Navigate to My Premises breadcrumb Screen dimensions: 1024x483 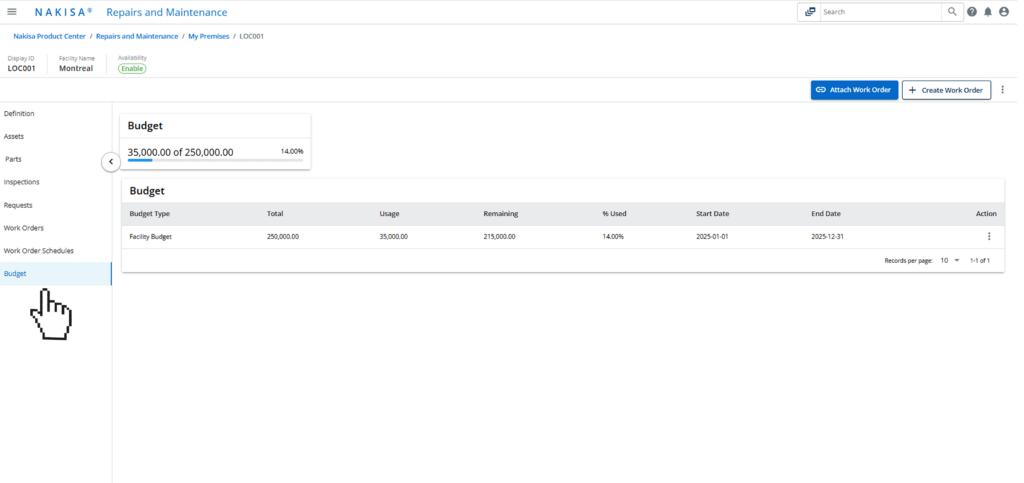click(208, 36)
